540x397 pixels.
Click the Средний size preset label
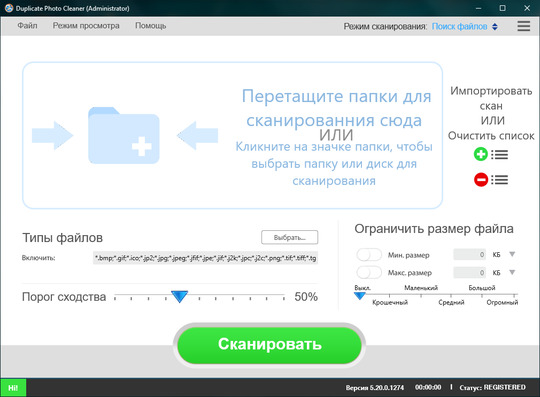[x=451, y=302]
